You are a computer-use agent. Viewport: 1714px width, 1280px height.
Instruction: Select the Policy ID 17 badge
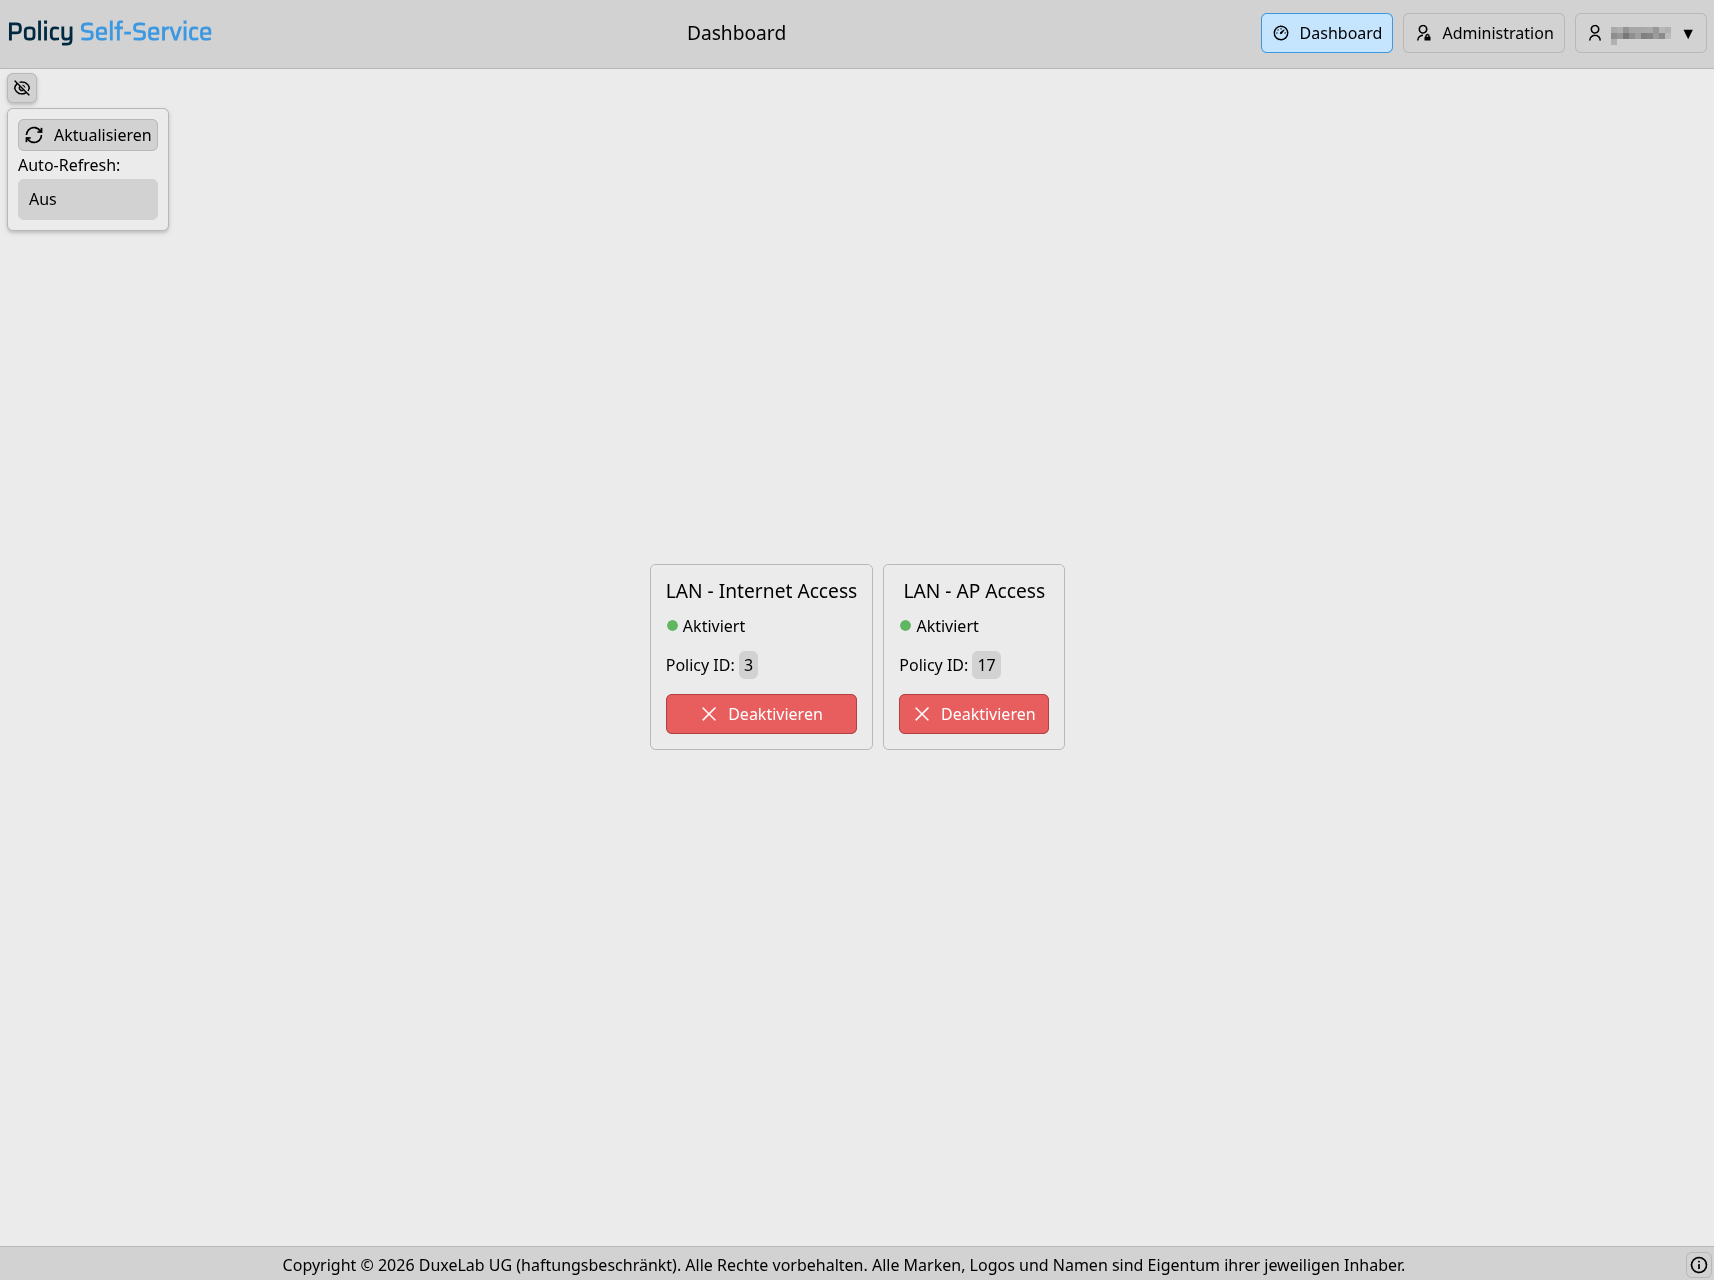(986, 665)
